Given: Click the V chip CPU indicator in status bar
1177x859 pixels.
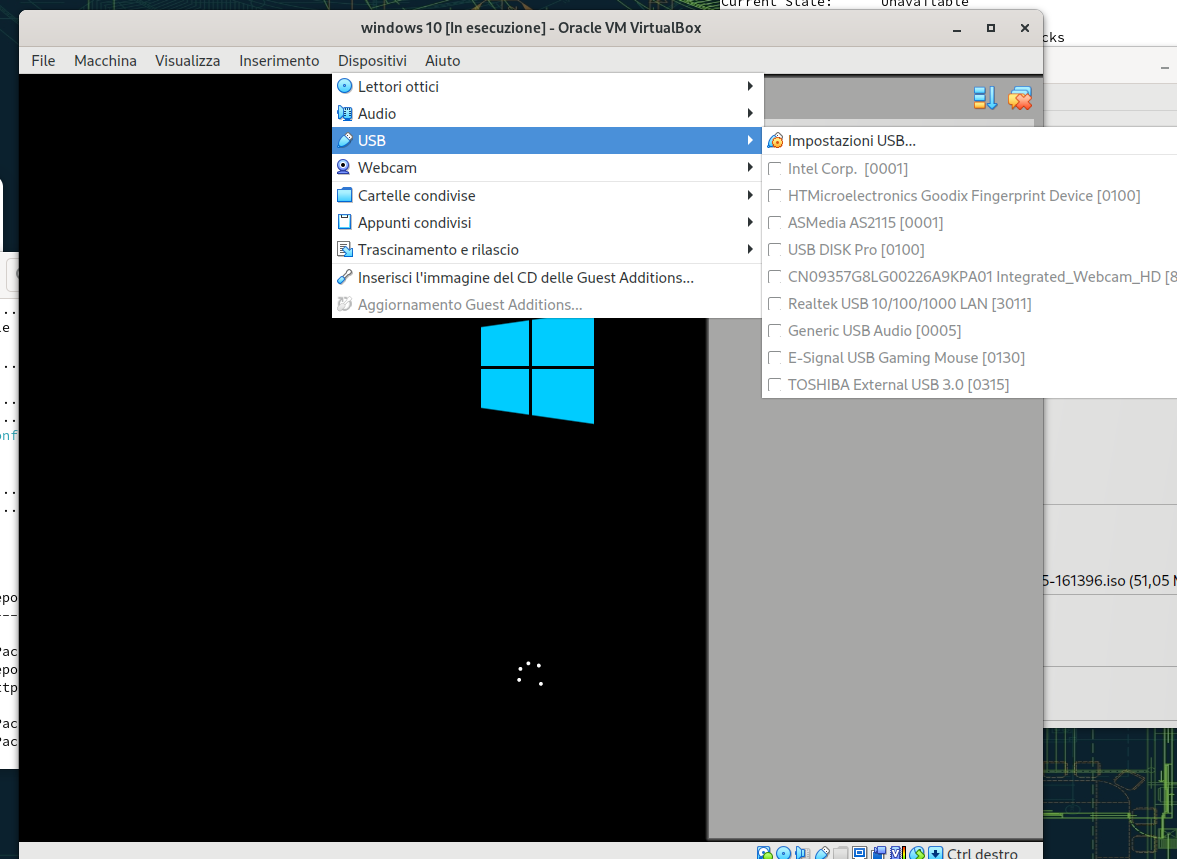Looking at the screenshot, I should 898,853.
